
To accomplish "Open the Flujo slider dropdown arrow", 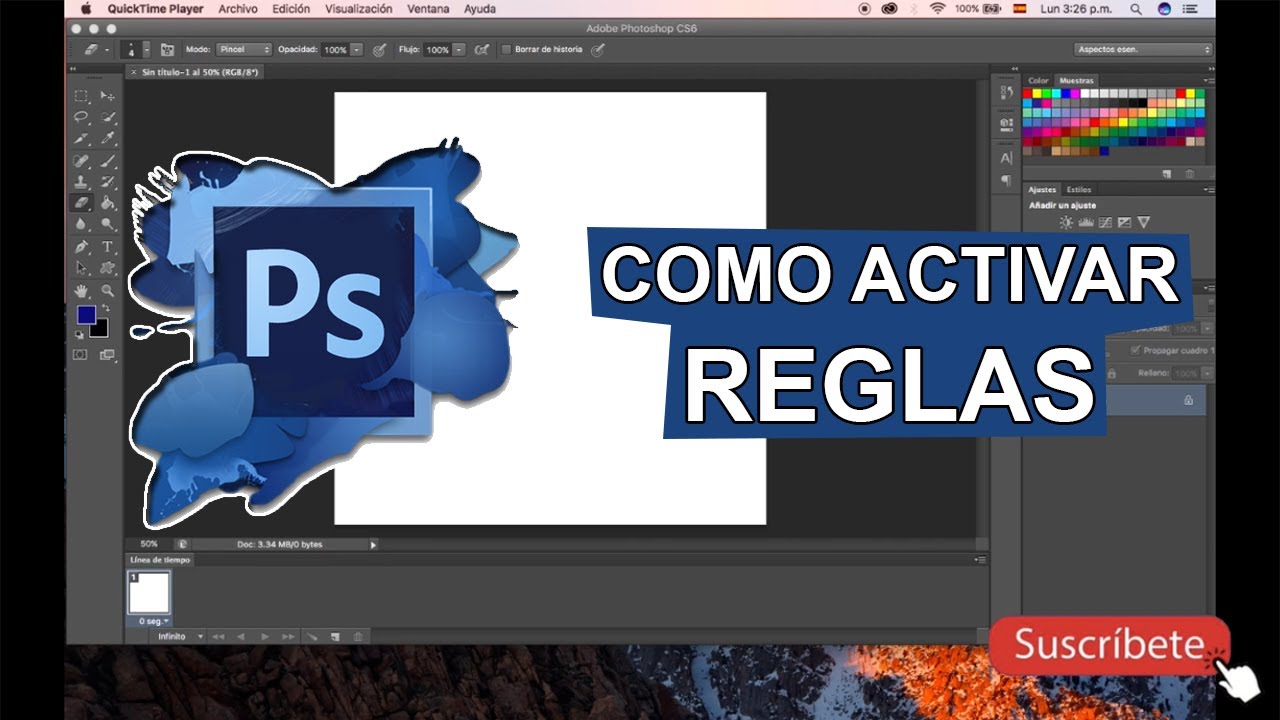I will point(459,49).
